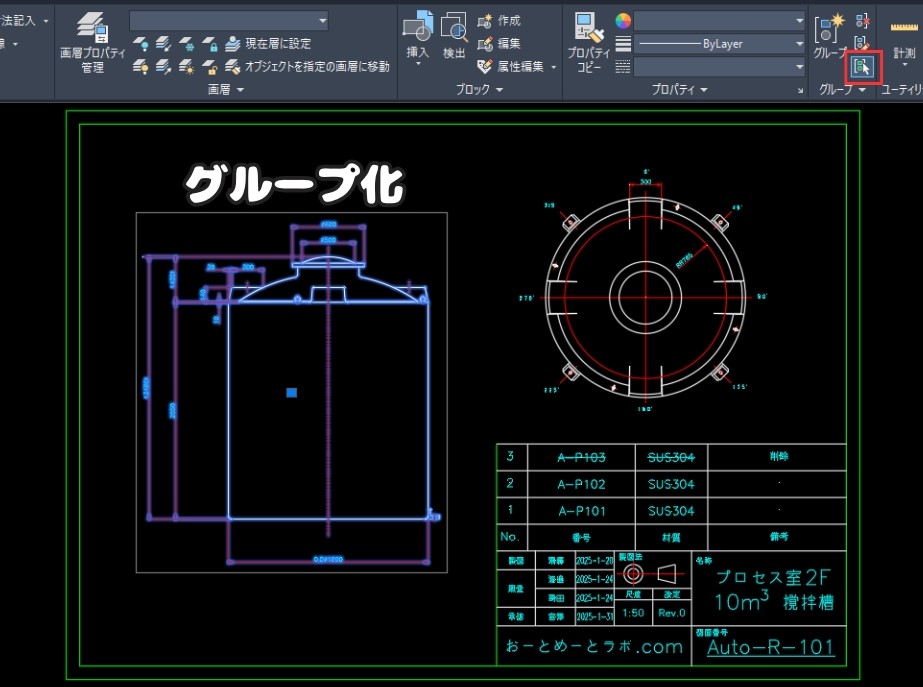
Task: Click the A-P102 part number text
Action: click(582, 484)
